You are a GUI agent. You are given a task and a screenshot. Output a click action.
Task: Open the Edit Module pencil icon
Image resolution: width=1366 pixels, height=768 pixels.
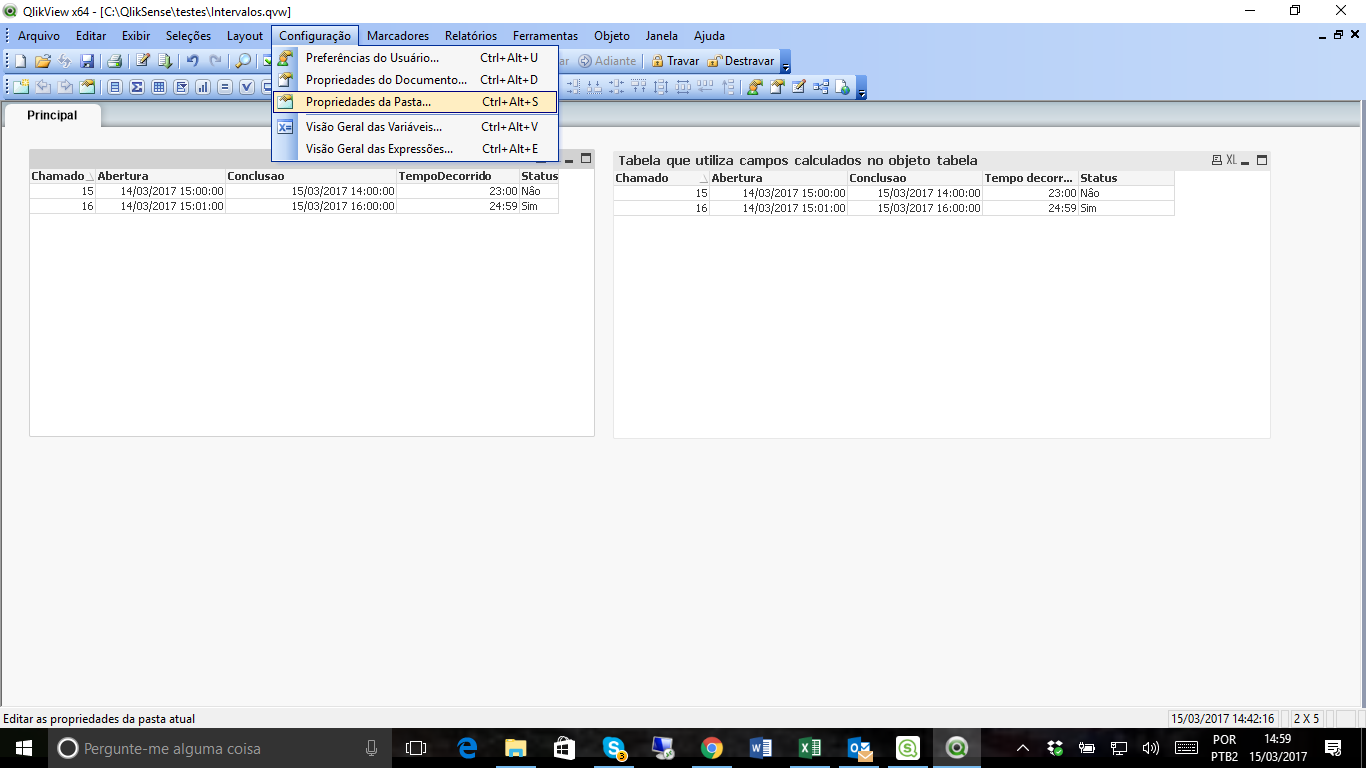point(799,86)
